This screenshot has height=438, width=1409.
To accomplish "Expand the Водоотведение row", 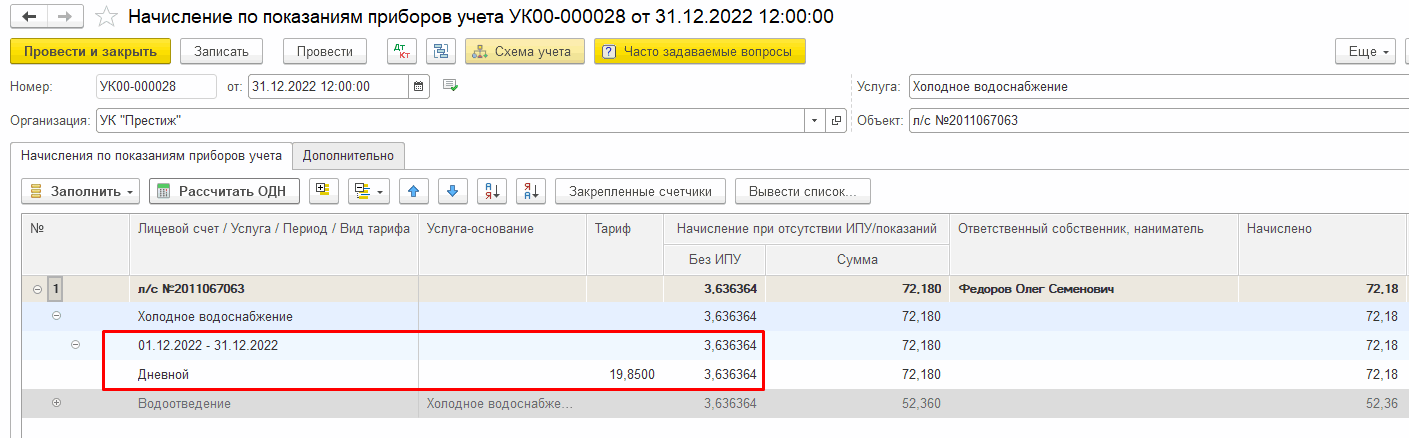I will [x=56, y=403].
